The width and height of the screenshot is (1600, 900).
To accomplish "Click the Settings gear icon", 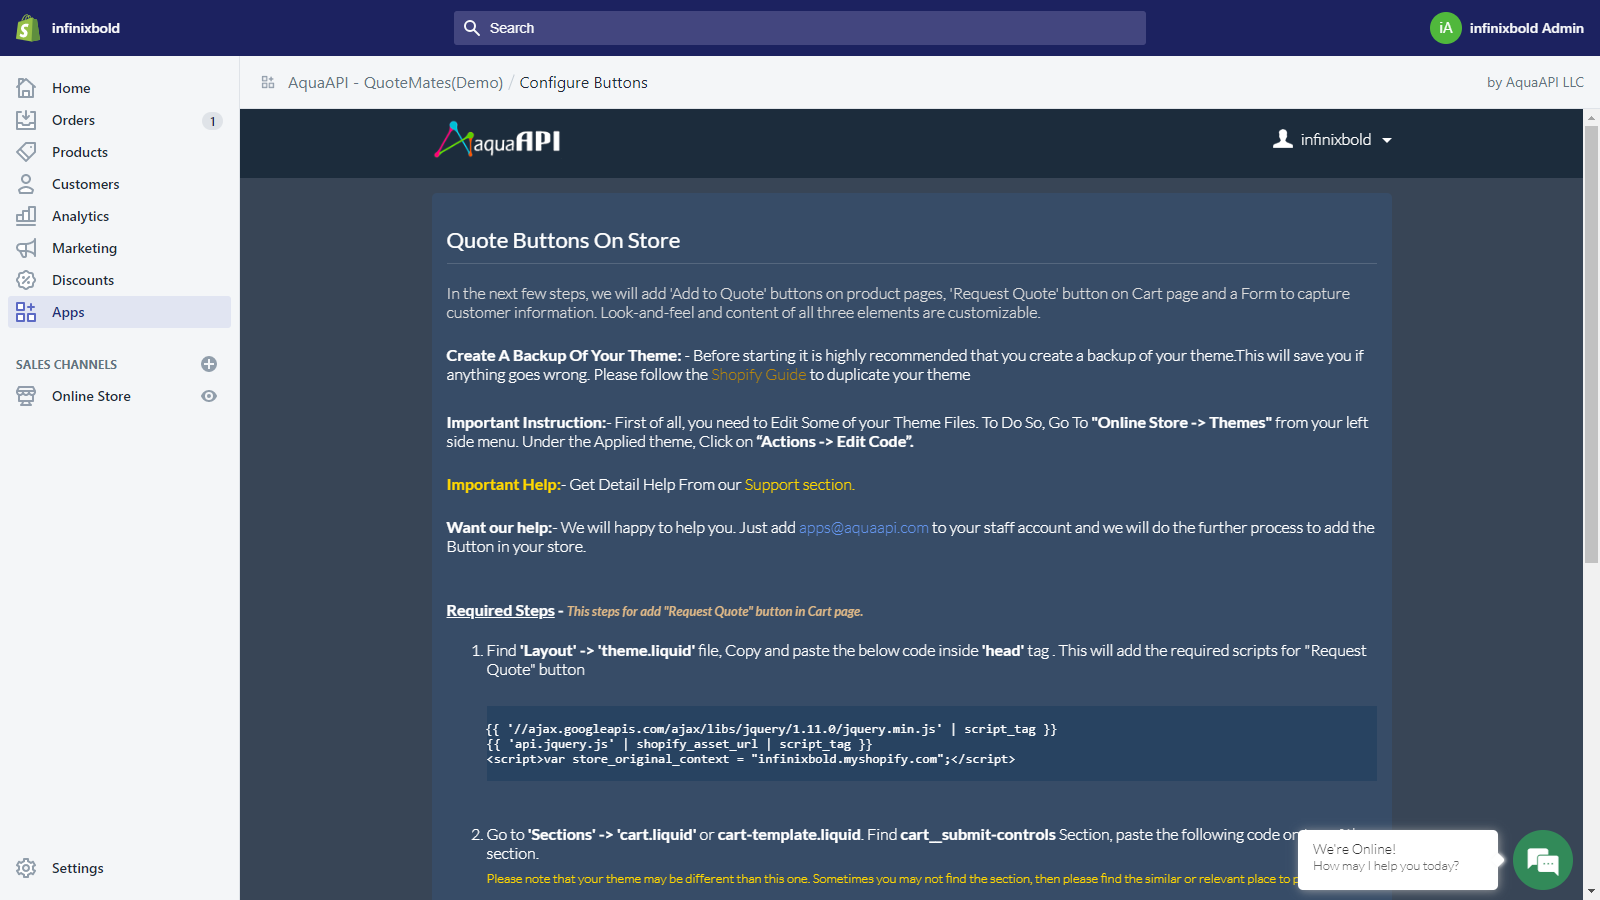I will [26, 868].
